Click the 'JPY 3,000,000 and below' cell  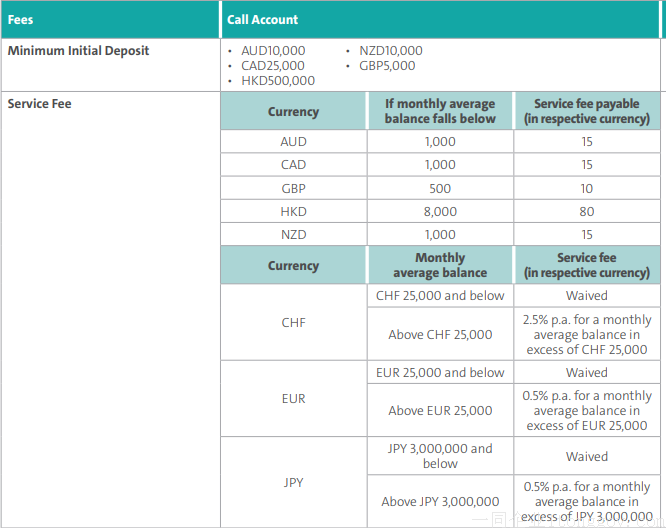(440, 456)
